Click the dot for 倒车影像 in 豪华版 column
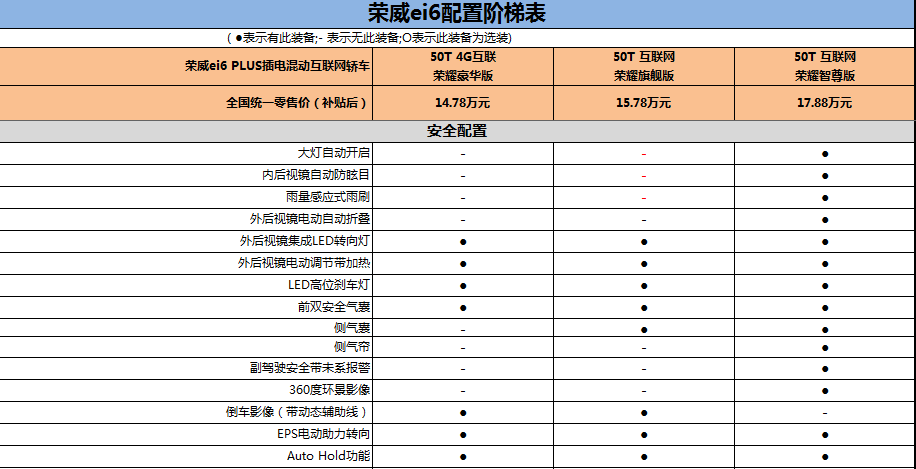Screen dimensions: 916x469 tap(463, 413)
